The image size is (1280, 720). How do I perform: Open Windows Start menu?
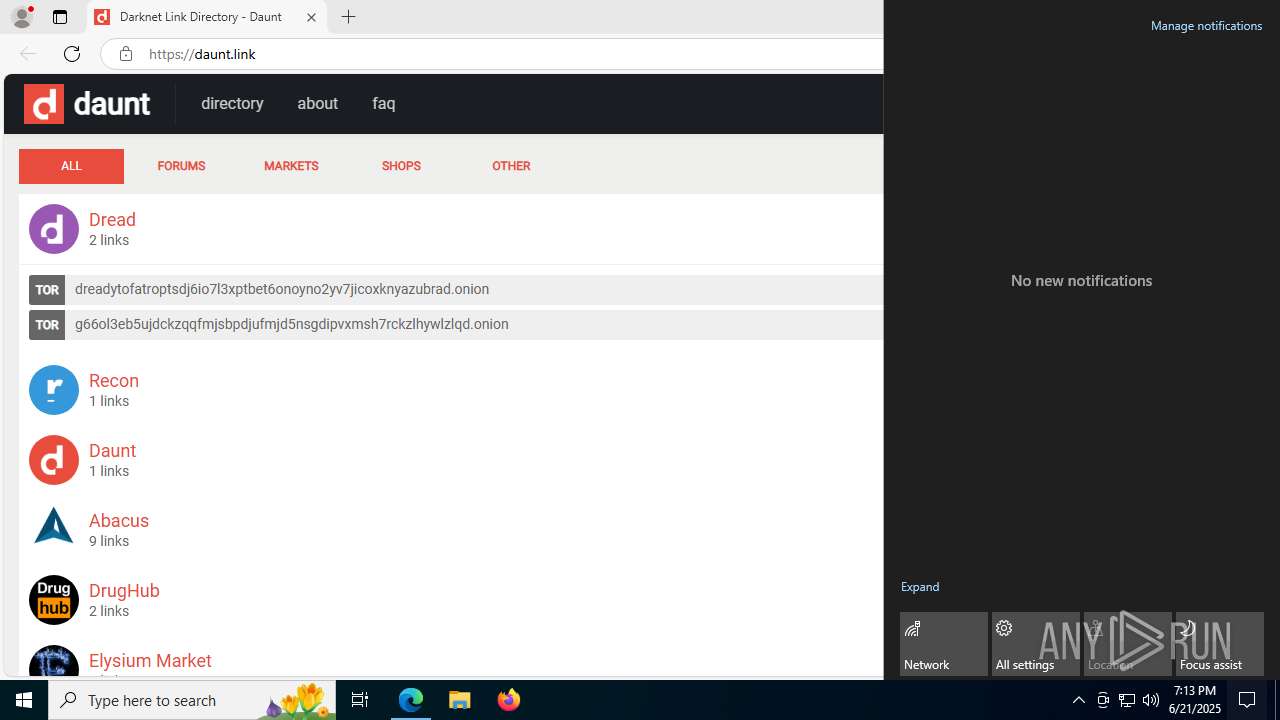(24, 700)
